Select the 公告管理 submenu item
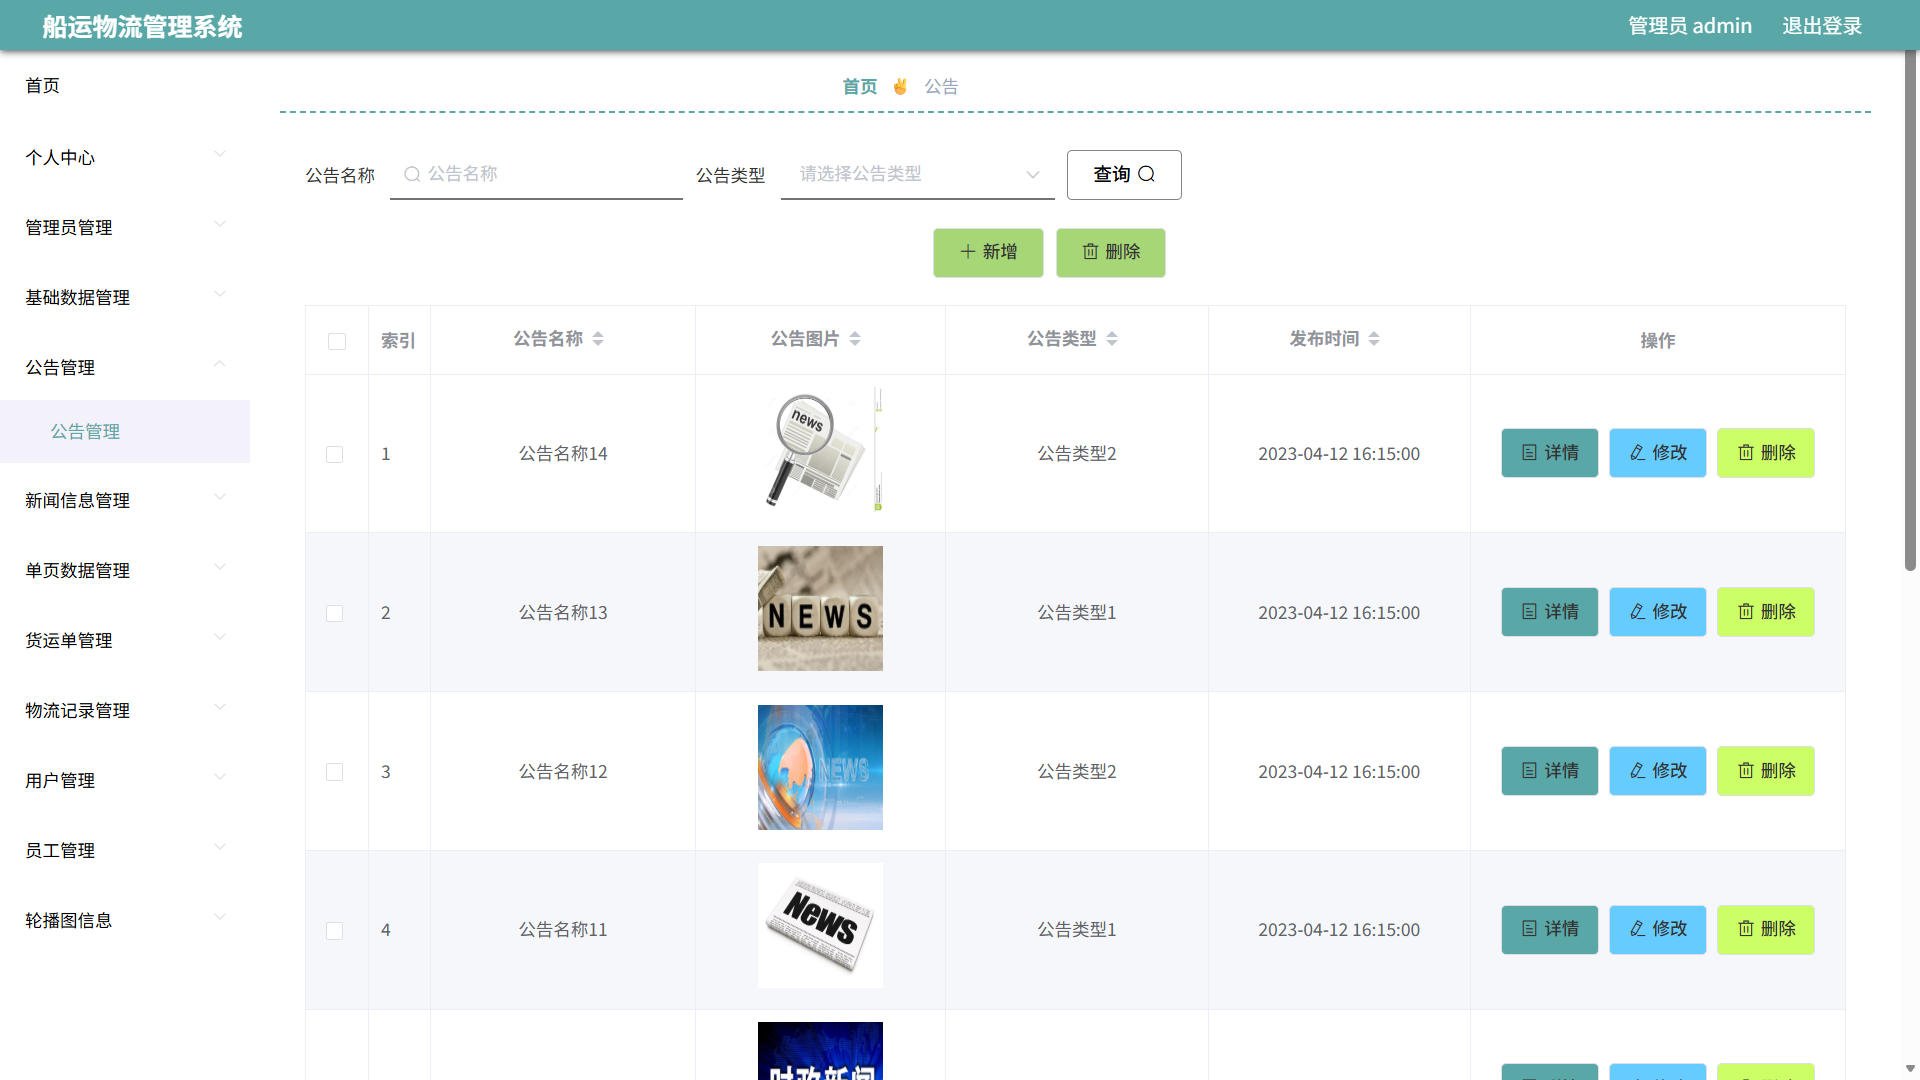 coord(125,431)
